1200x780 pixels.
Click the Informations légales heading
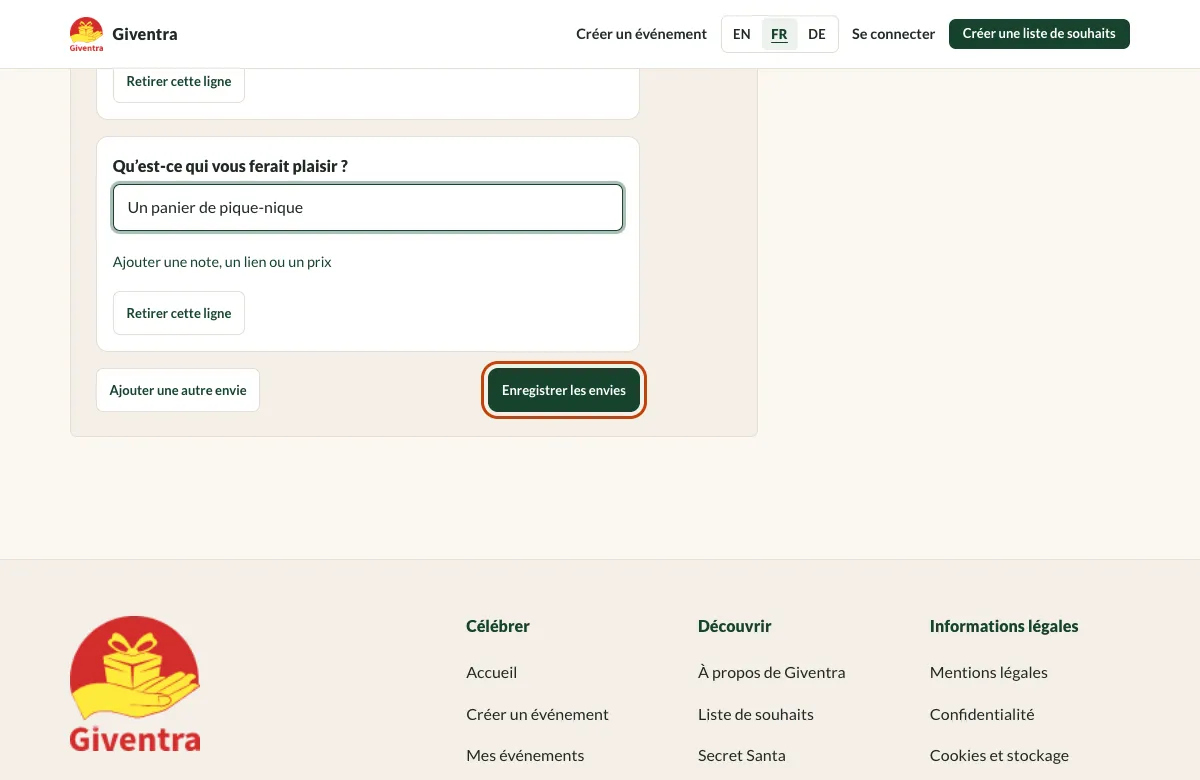click(1004, 626)
